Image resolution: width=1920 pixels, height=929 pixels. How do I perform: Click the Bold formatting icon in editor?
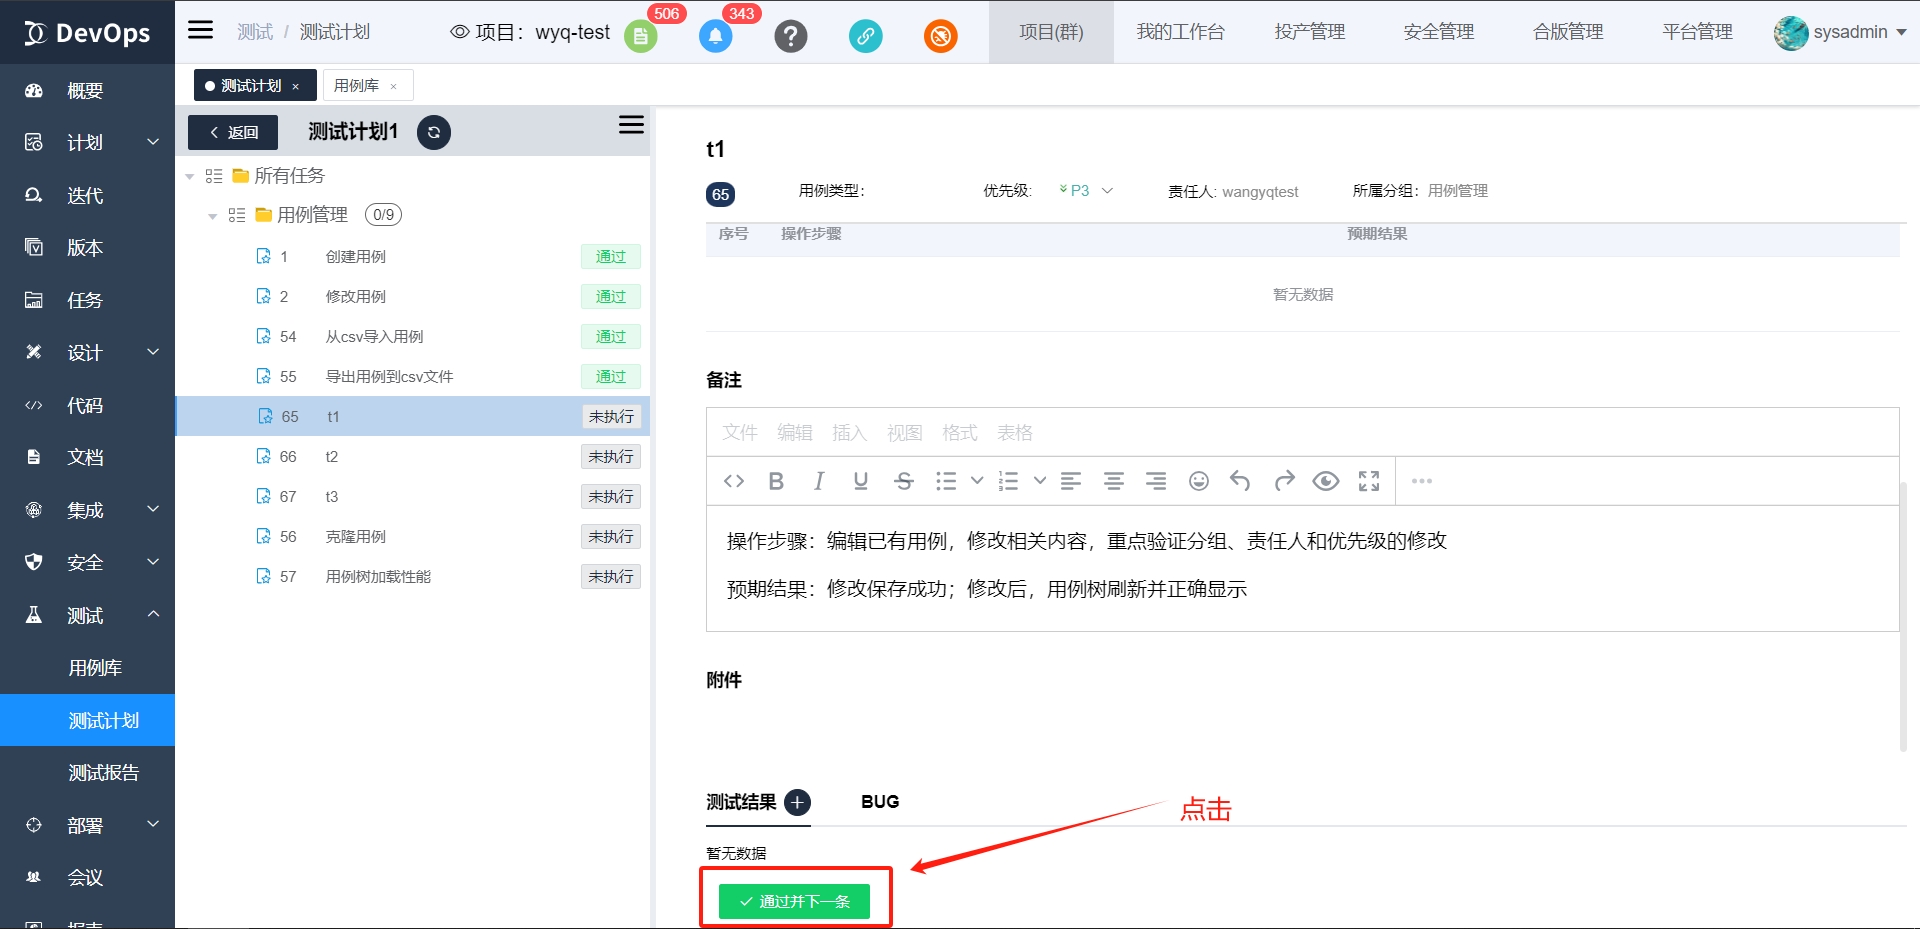[x=775, y=481]
